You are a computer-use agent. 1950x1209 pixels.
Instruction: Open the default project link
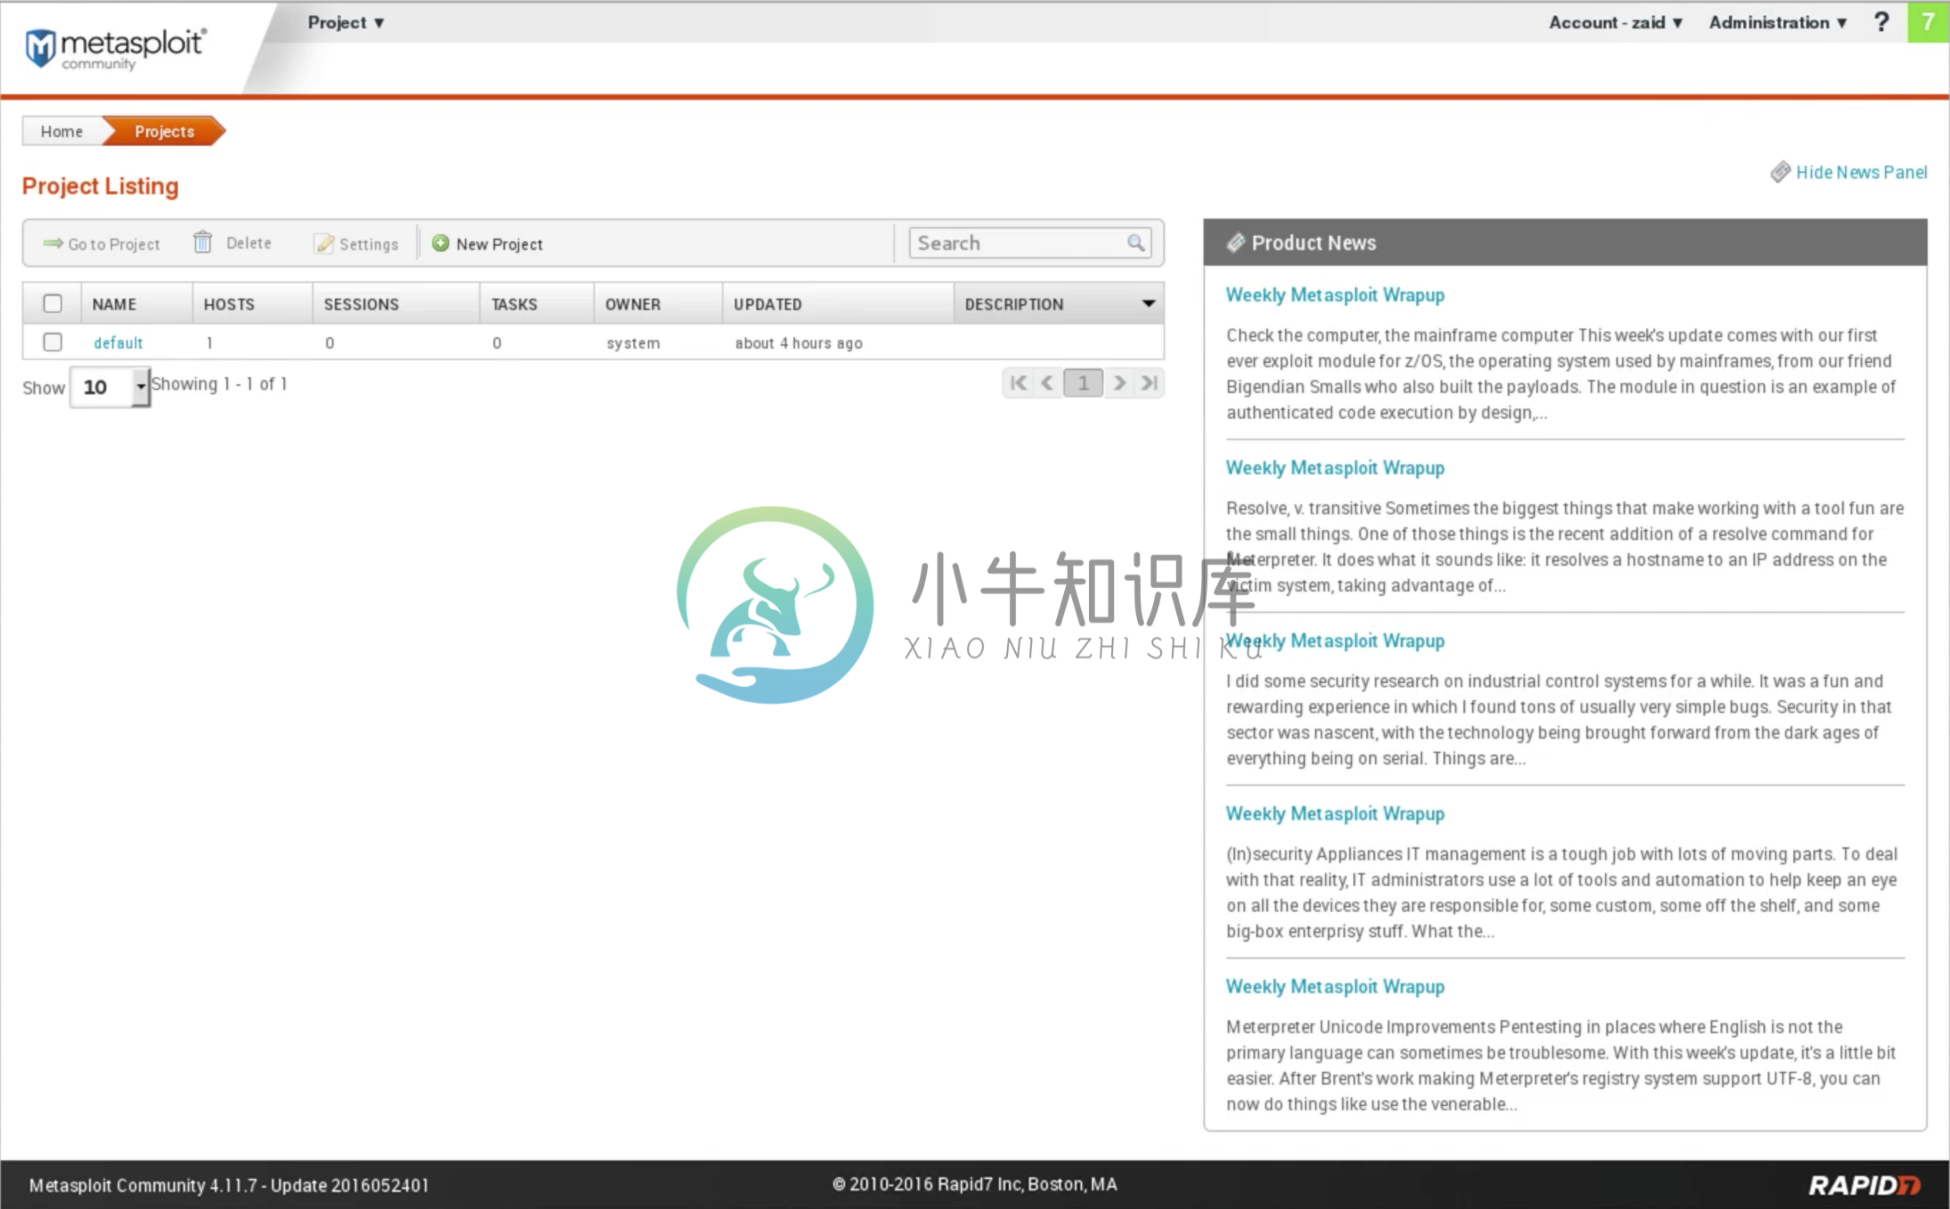tap(118, 343)
